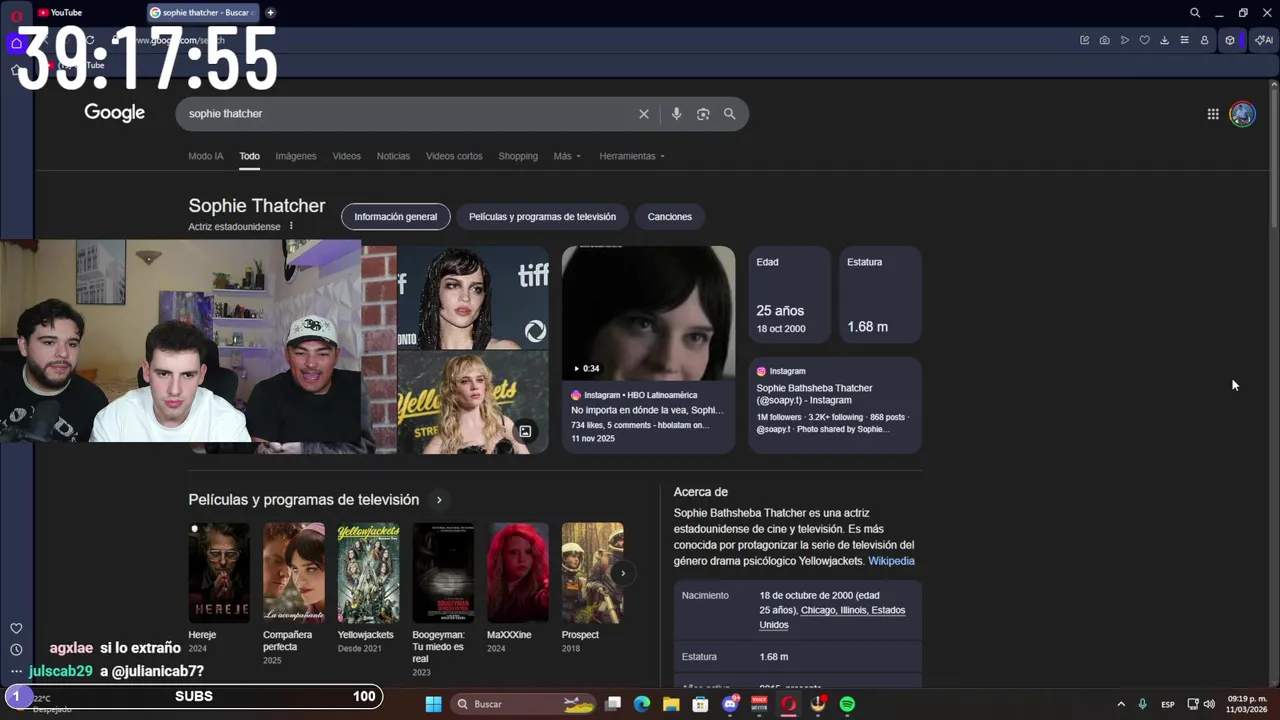The width and height of the screenshot is (1280, 720).
Task: Open the Microsoft Store taskbar icon
Action: click(700, 704)
